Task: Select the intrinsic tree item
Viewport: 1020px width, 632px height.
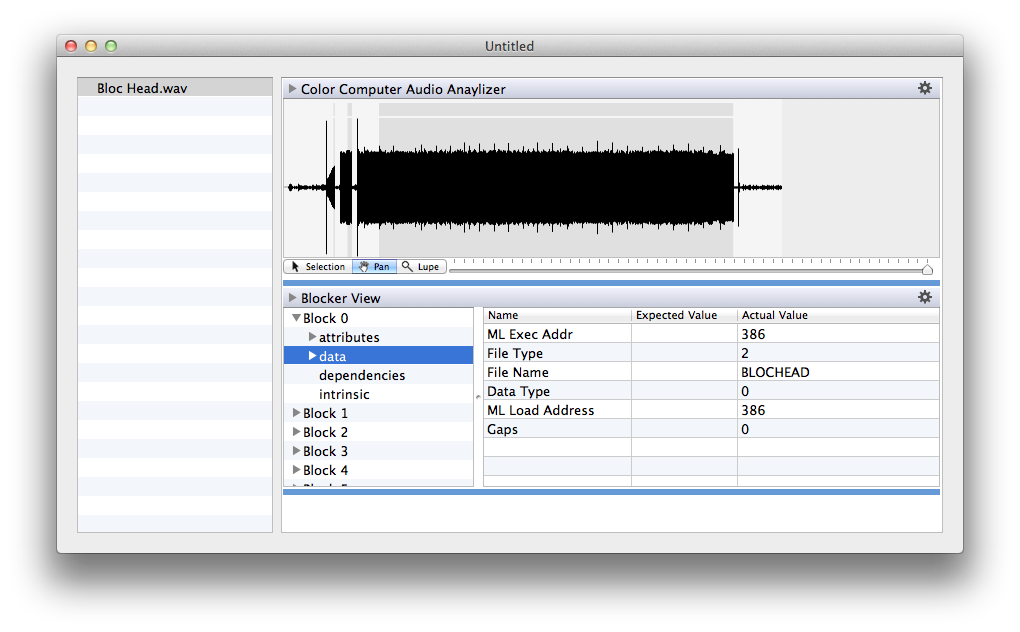Action: (344, 394)
